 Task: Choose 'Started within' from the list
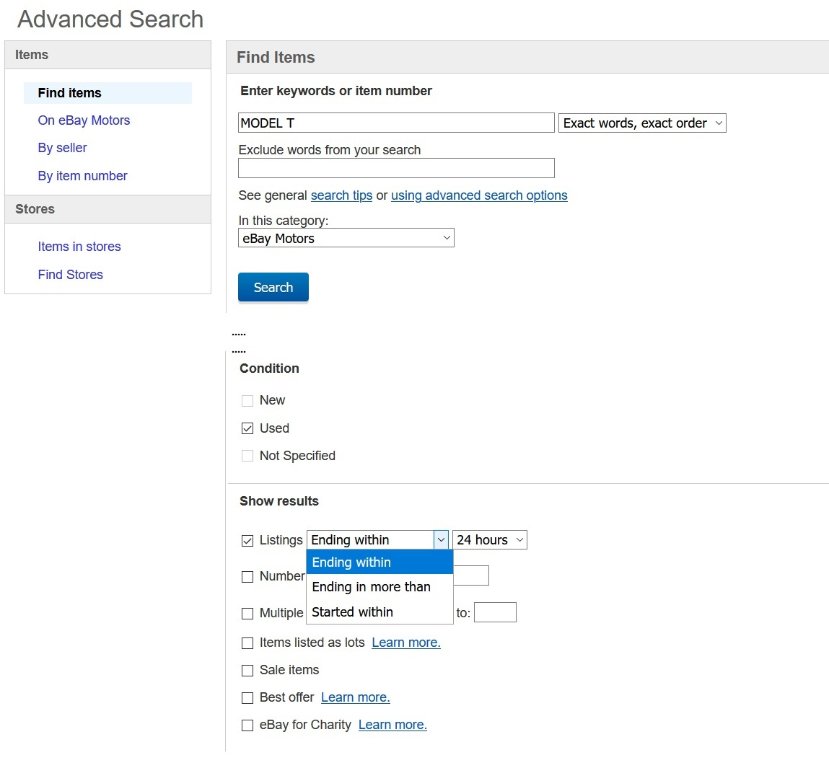(352, 612)
